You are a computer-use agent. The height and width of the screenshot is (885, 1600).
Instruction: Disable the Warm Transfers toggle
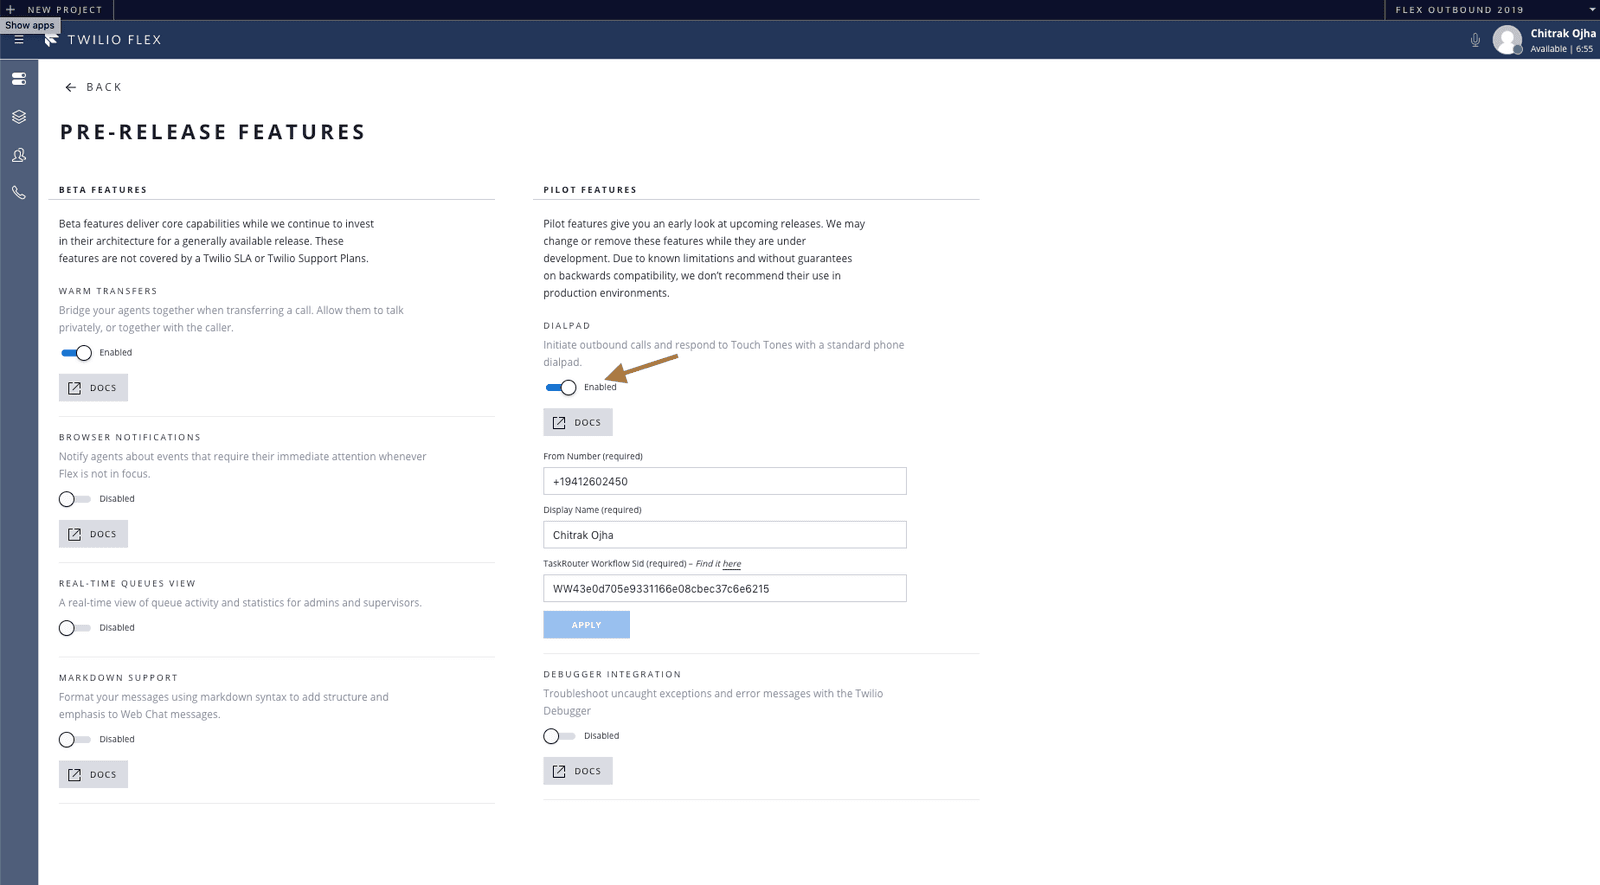76,353
